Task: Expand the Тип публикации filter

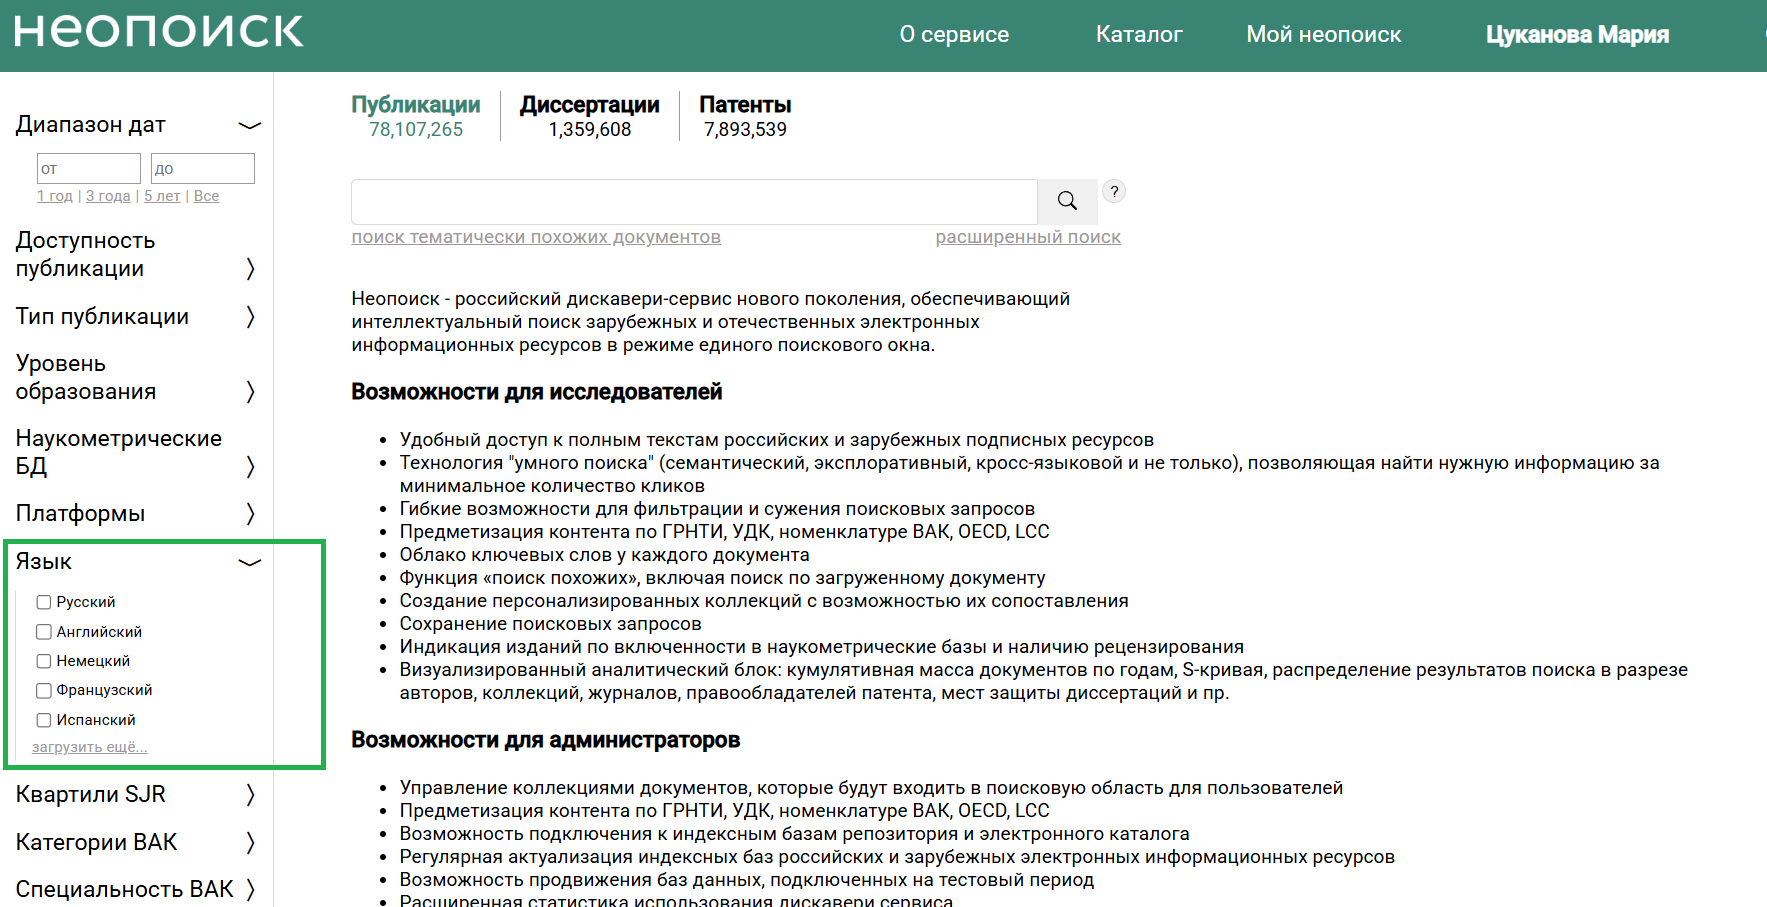Action: 250,316
